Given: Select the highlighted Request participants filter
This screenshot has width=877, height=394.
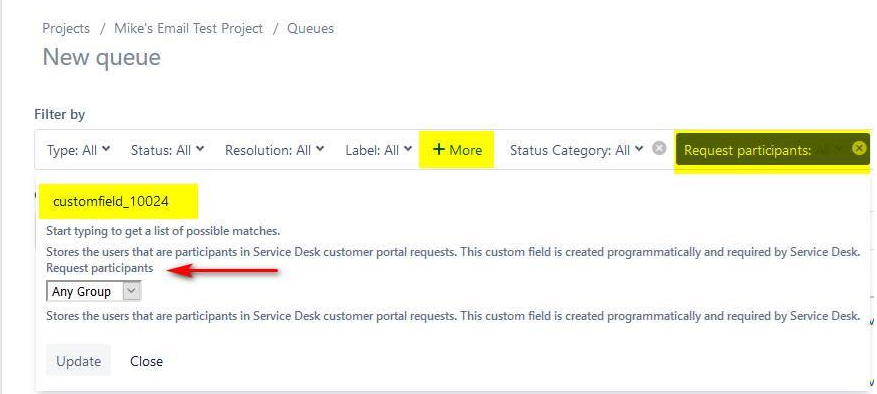Looking at the screenshot, I should coord(763,150).
